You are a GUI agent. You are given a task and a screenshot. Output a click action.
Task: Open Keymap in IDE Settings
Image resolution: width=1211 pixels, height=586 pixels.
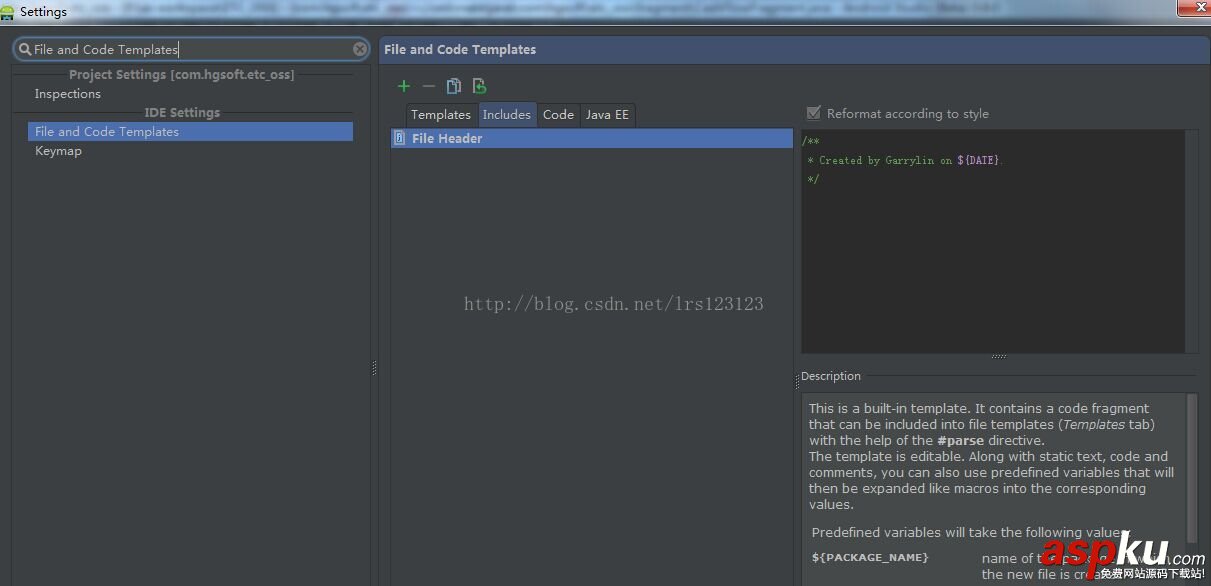click(58, 150)
